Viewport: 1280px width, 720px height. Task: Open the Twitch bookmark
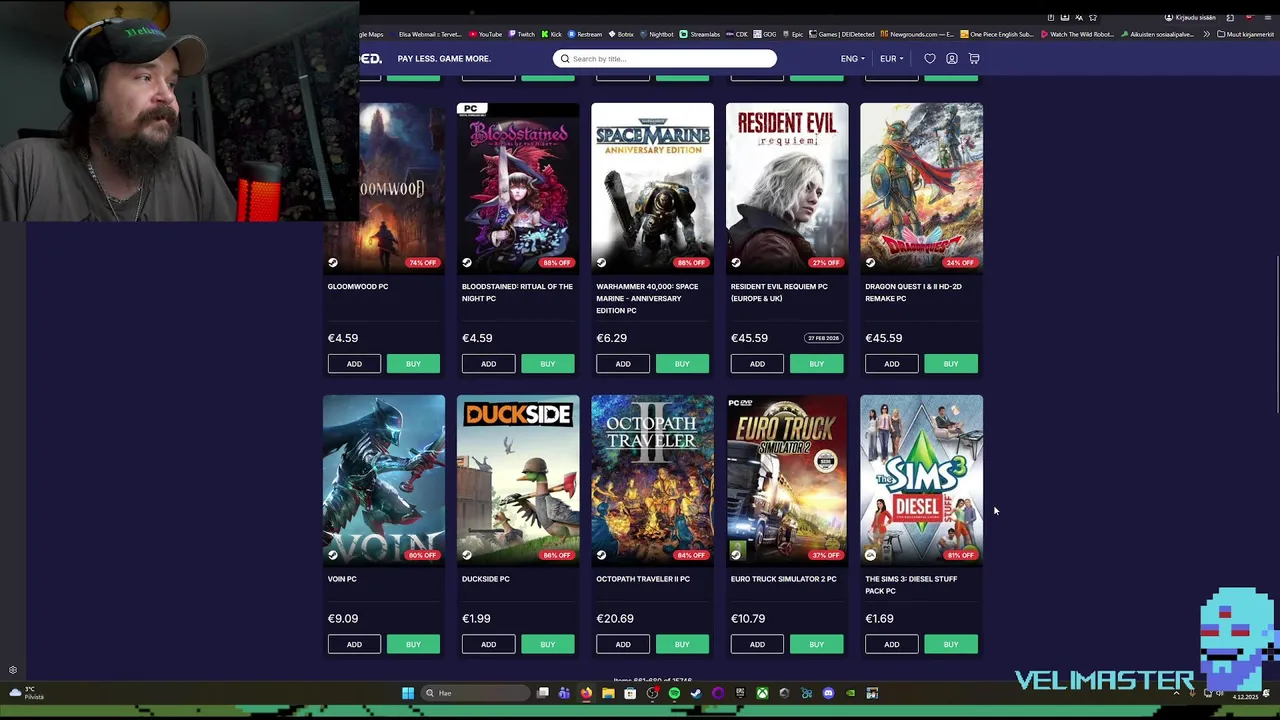[x=521, y=34]
